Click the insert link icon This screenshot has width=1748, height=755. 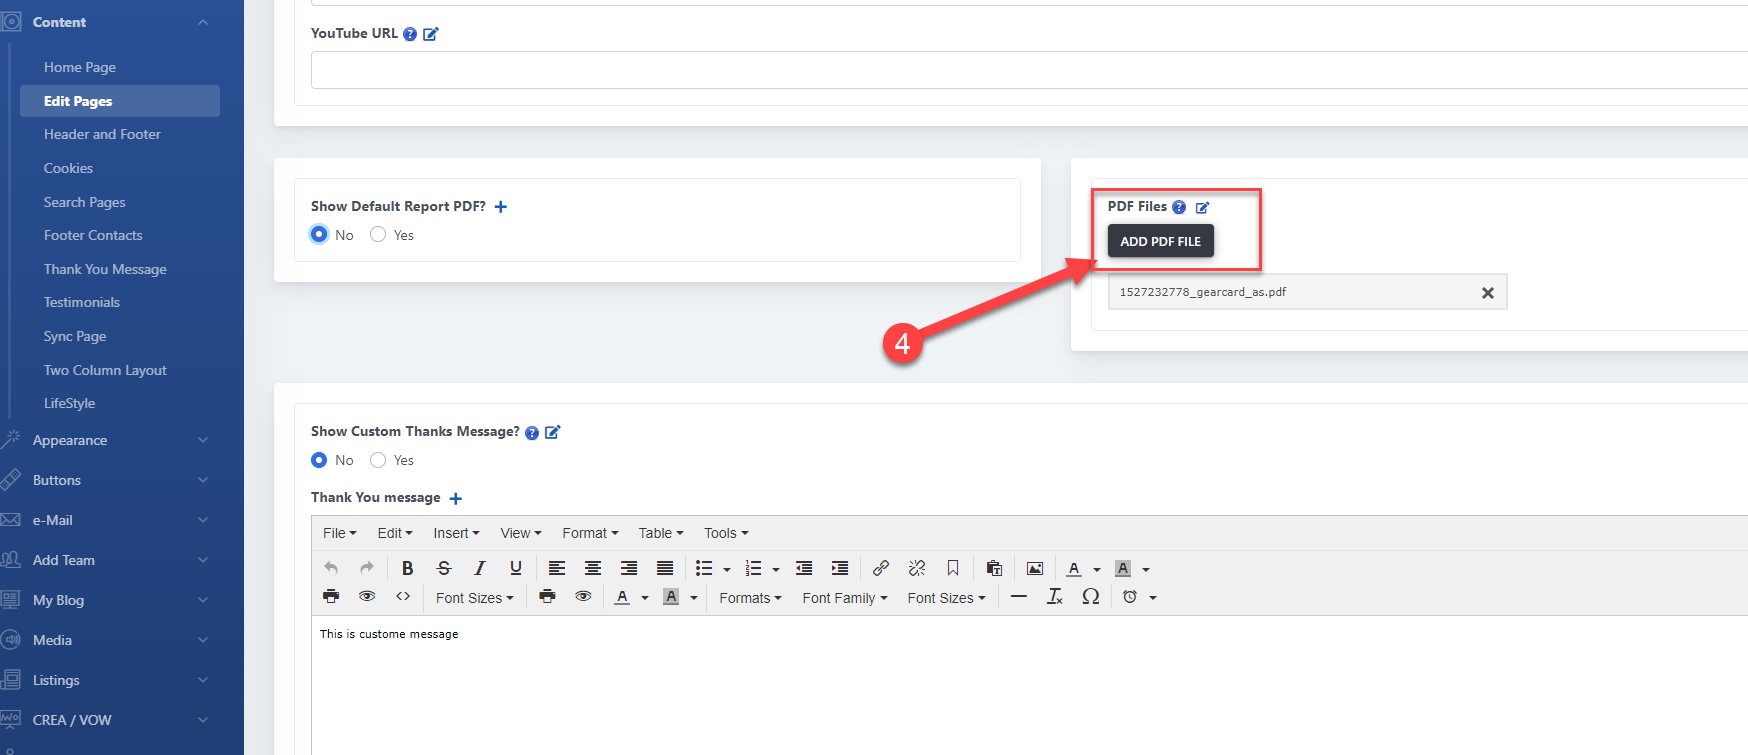click(x=880, y=568)
